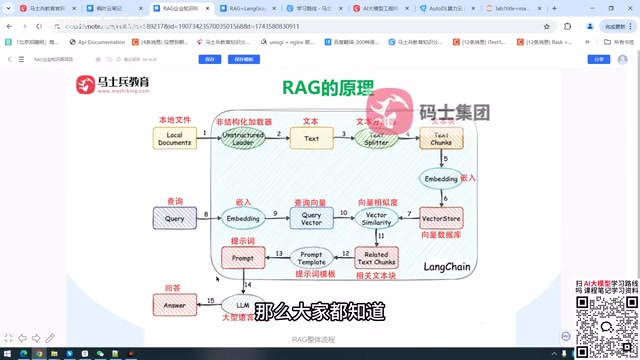Reload the current page
Viewport: 640px width, 360px height.
(39, 26)
